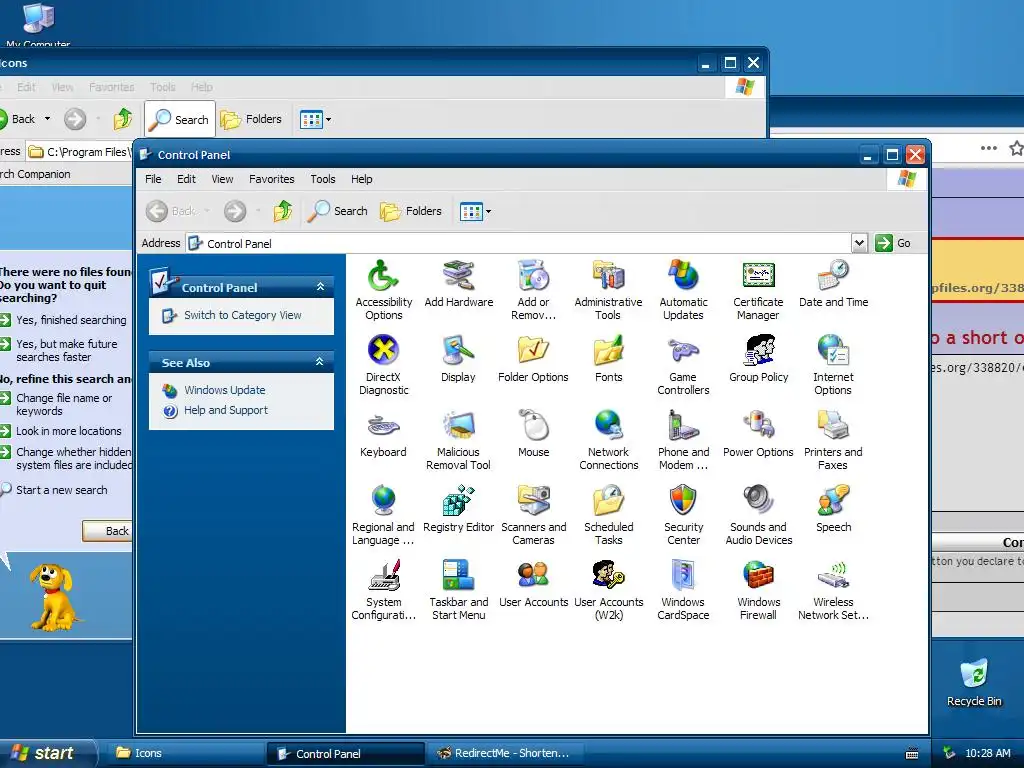Open Back history dropdown in Icons window

coord(47,119)
